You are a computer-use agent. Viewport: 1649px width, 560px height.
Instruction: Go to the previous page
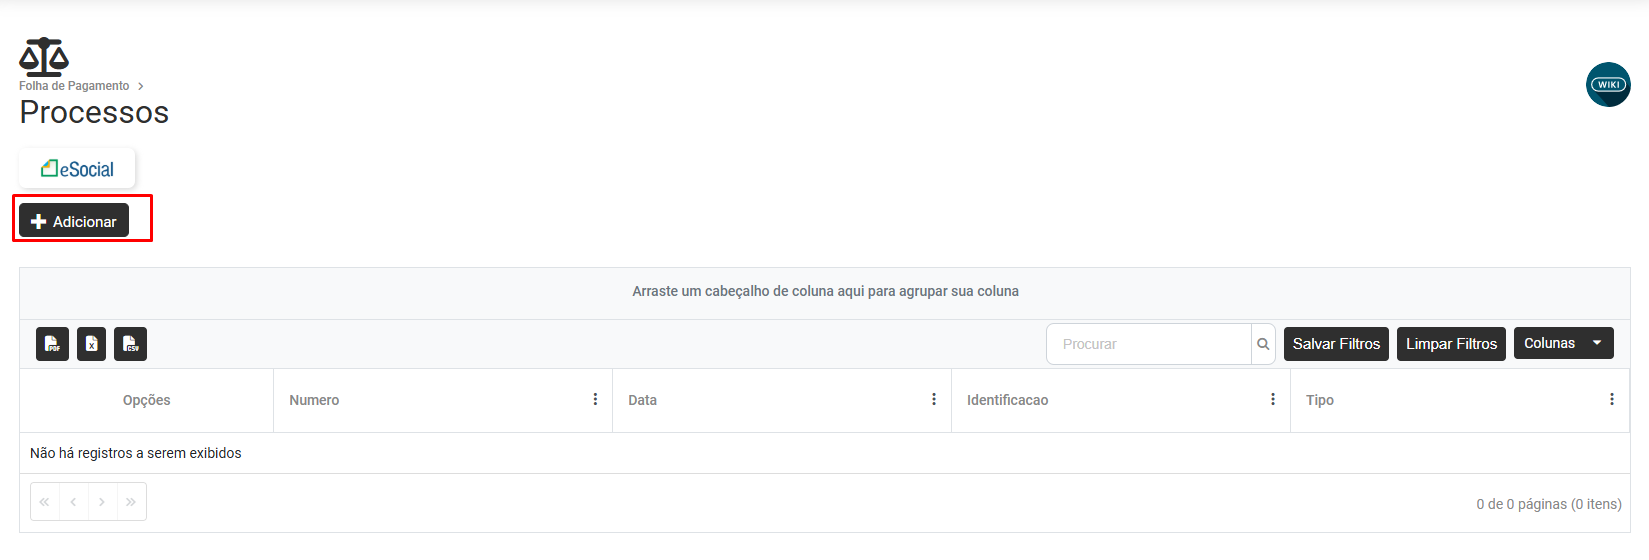[74, 502]
